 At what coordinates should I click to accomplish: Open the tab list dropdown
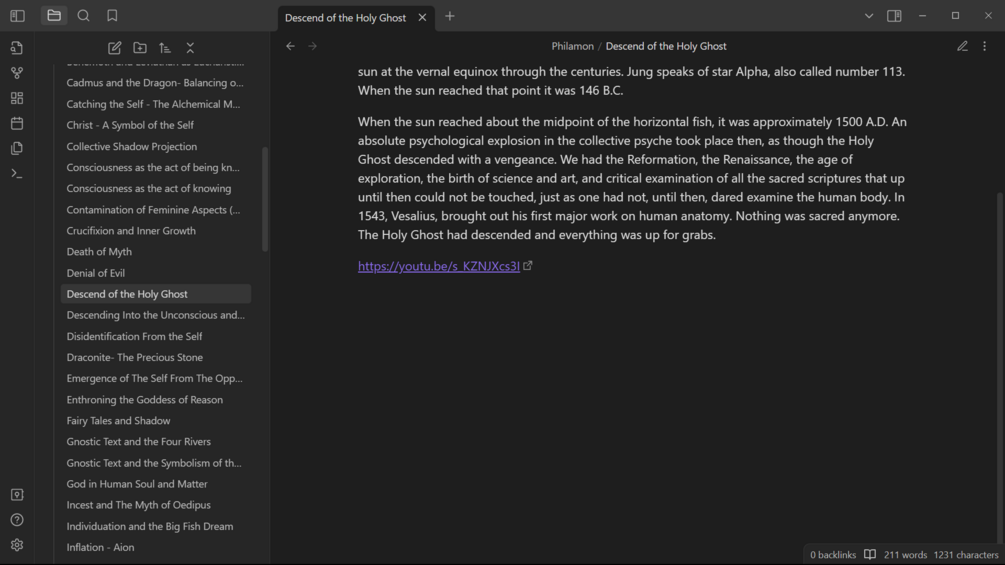pyautogui.click(x=868, y=16)
